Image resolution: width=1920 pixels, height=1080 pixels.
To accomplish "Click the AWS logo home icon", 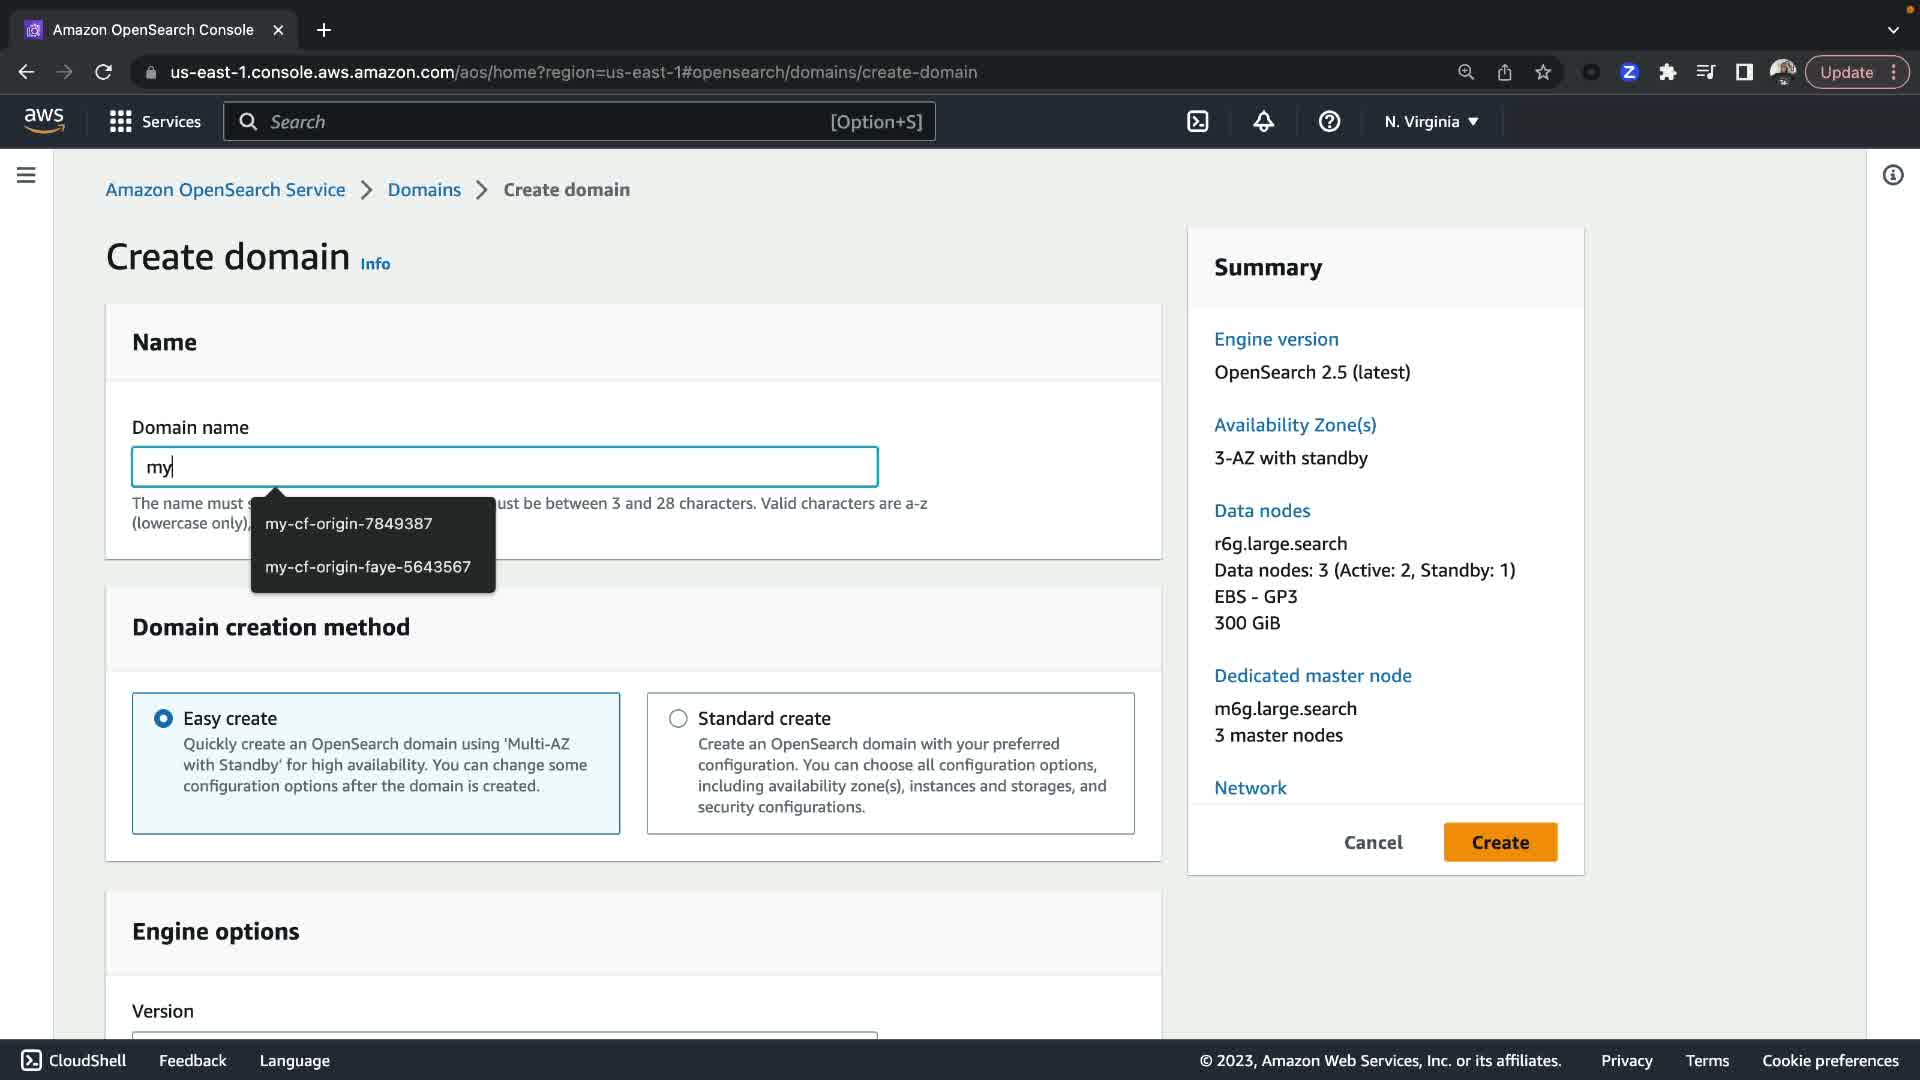I will (44, 121).
